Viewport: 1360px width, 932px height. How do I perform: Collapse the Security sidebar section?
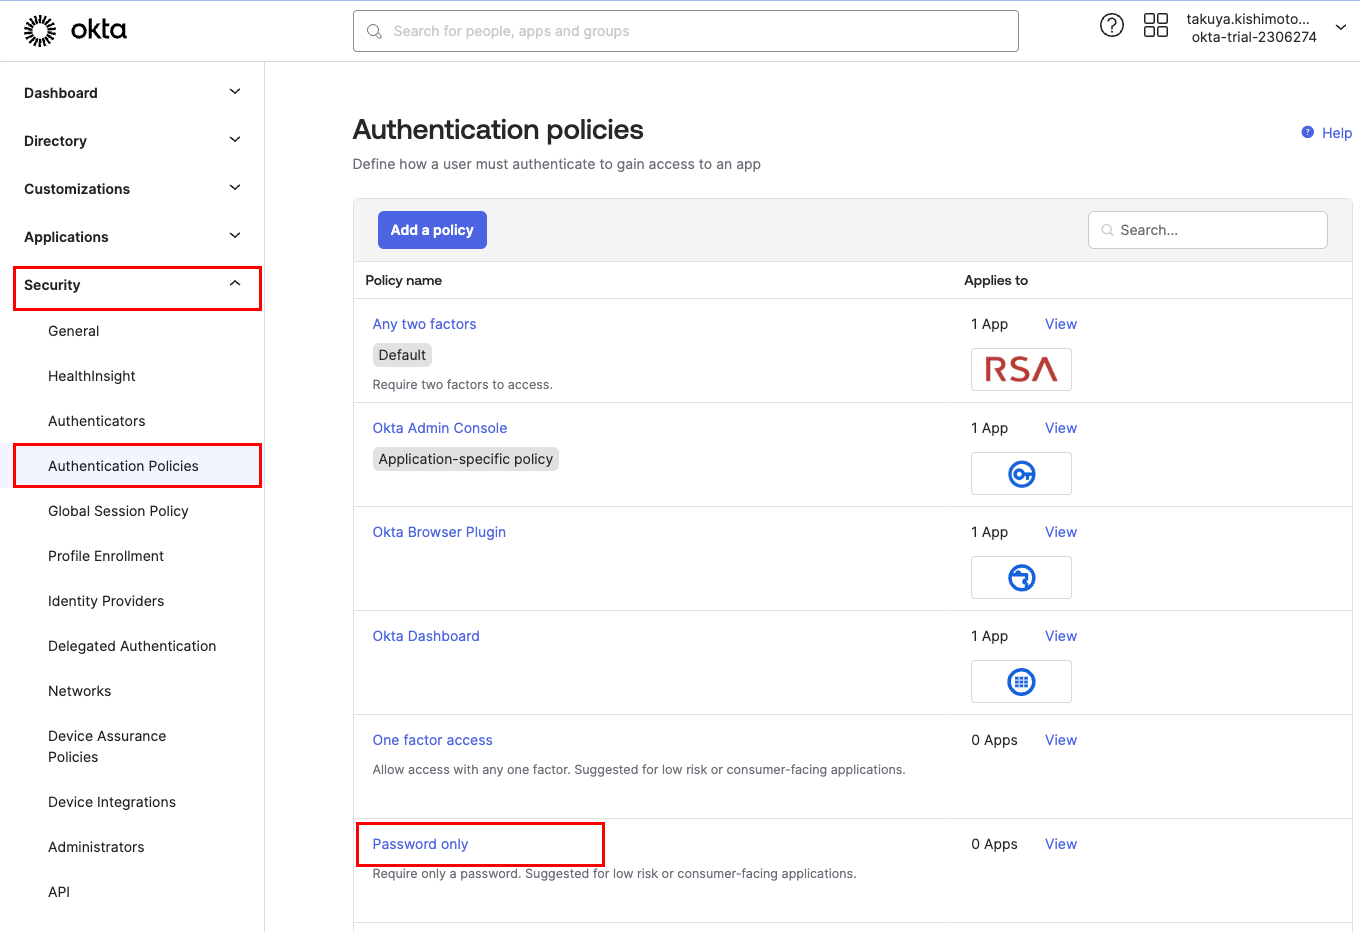coord(234,284)
